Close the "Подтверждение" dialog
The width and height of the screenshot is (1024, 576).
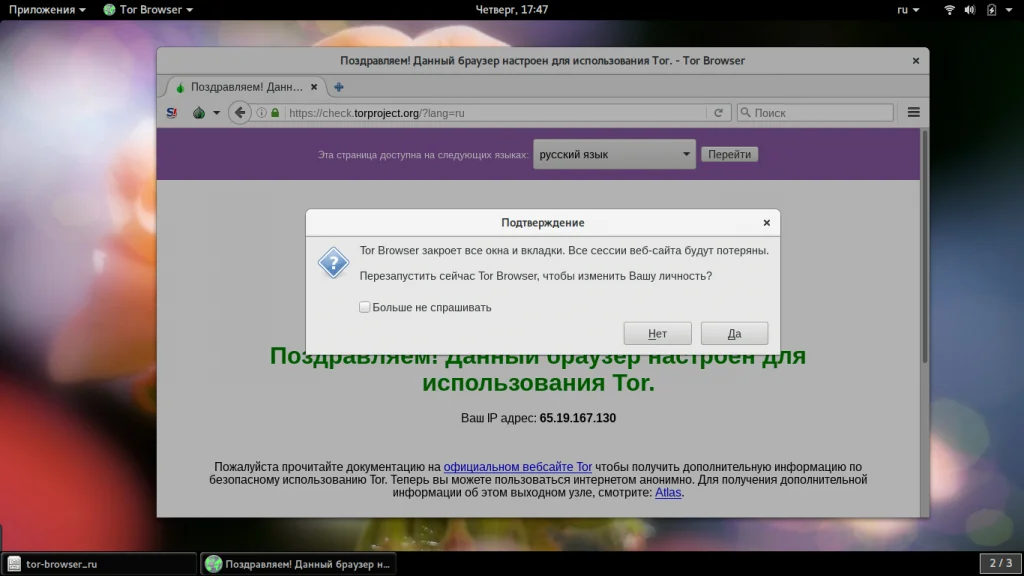pos(767,223)
